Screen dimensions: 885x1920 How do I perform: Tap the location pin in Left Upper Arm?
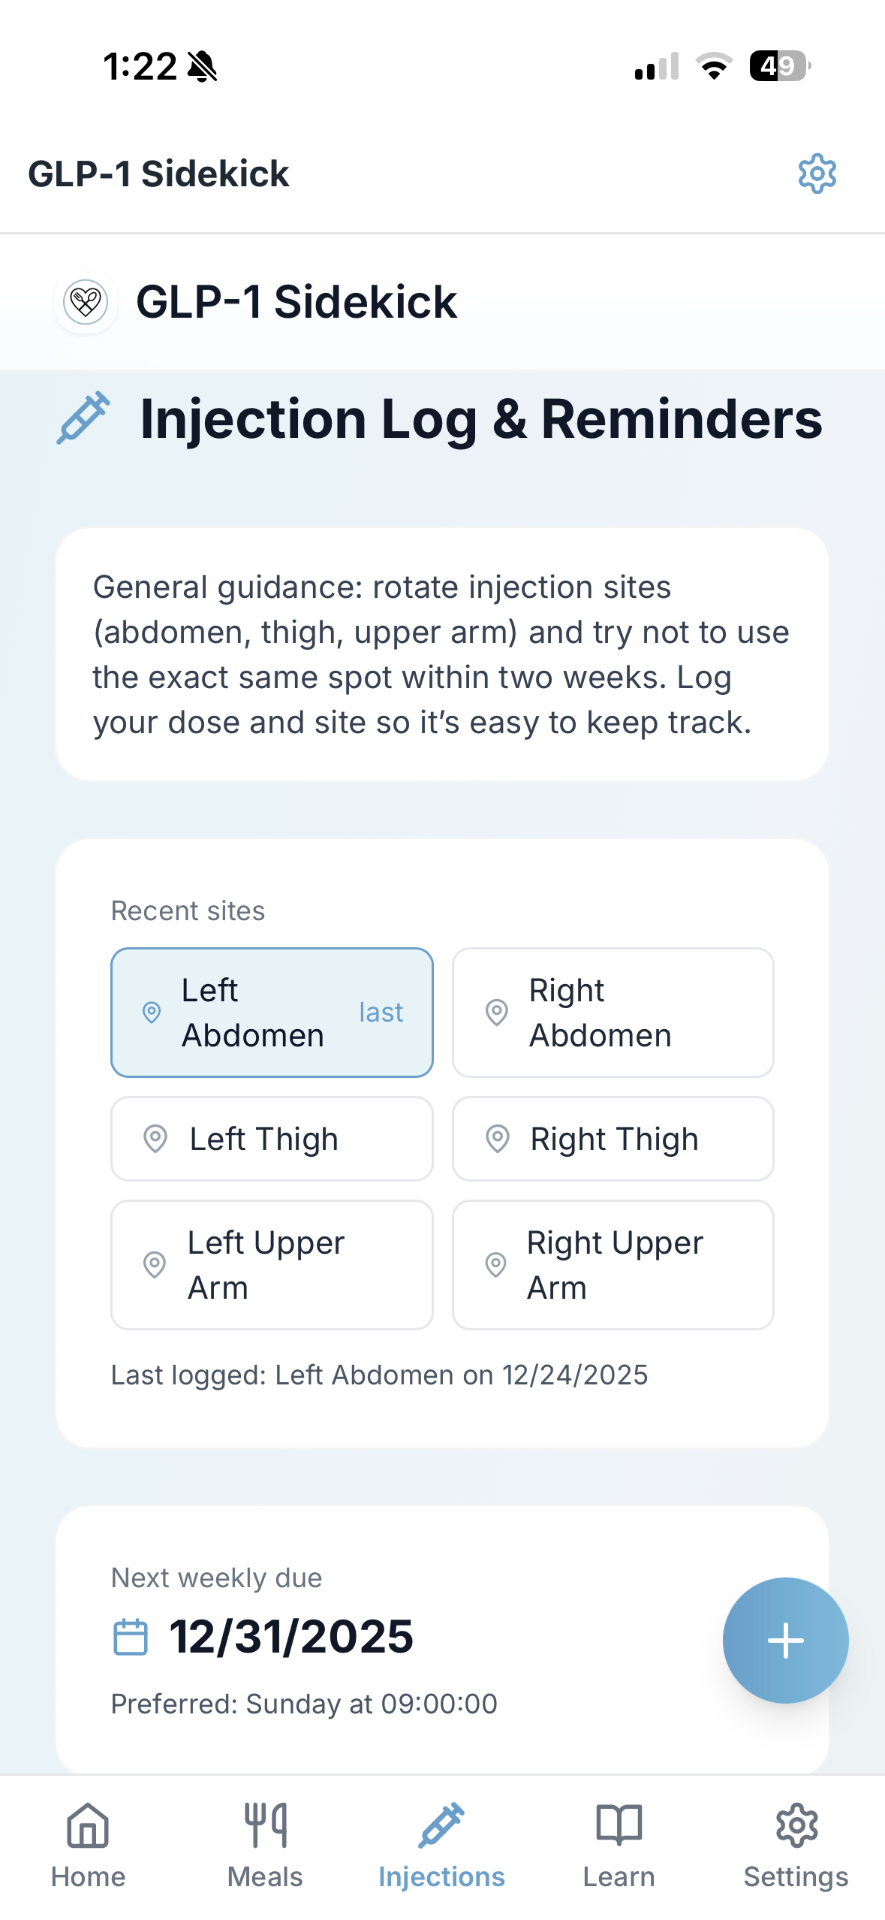click(x=155, y=1264)
